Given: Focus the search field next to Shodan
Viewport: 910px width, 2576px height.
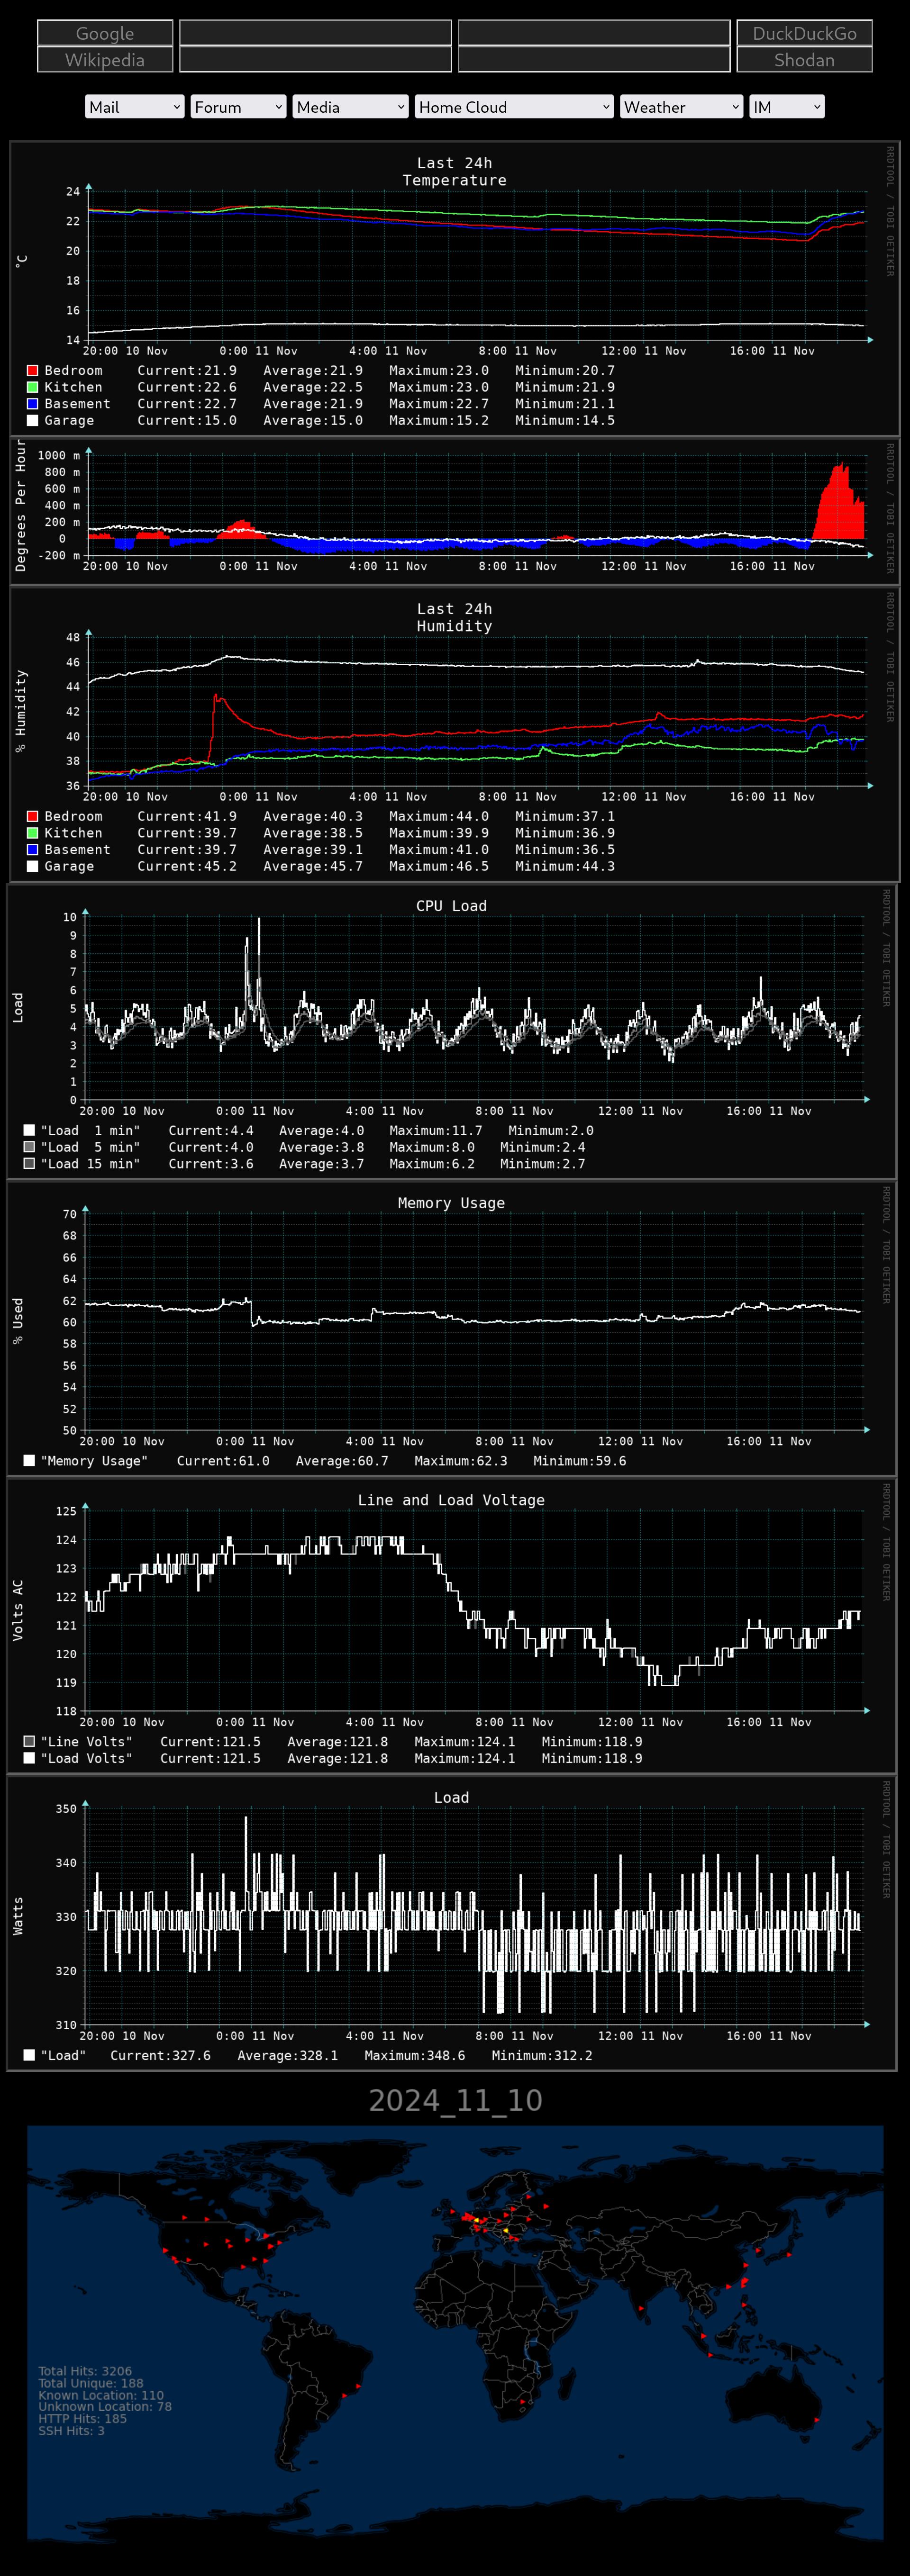Looking at the screenshot, I should [594, 60].
